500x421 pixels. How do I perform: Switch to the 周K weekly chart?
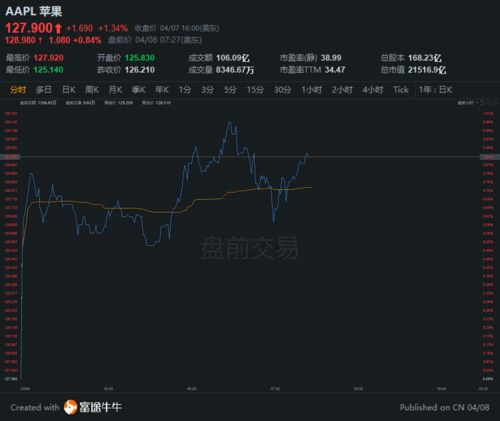(x=92, y=90)
